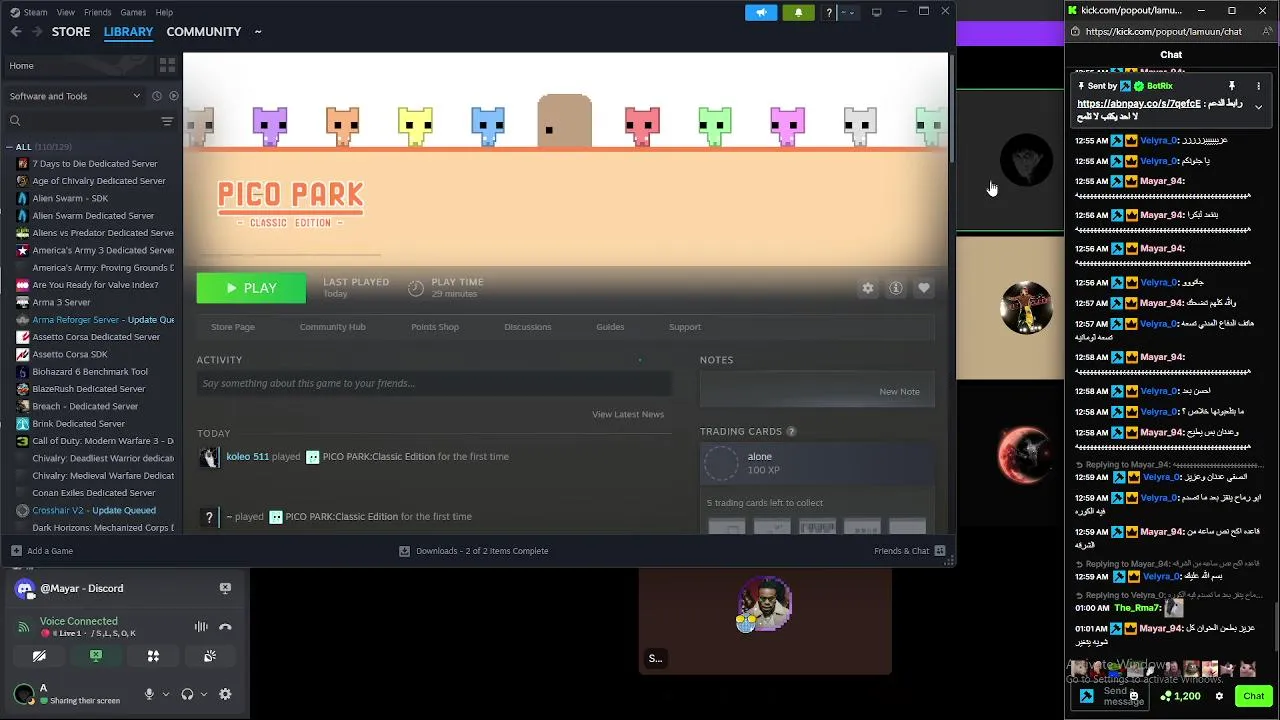This screenshot has width=1280, height=720.
Task: Open the Discussions link
Action: point(528,327)
